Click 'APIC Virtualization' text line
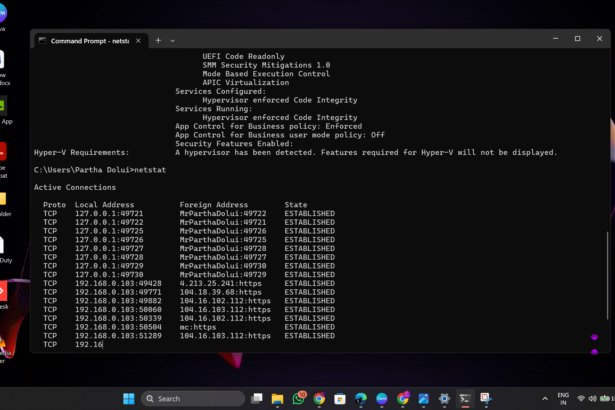The image size is (615, 410). pyautogui.click(x=246, y=82)
